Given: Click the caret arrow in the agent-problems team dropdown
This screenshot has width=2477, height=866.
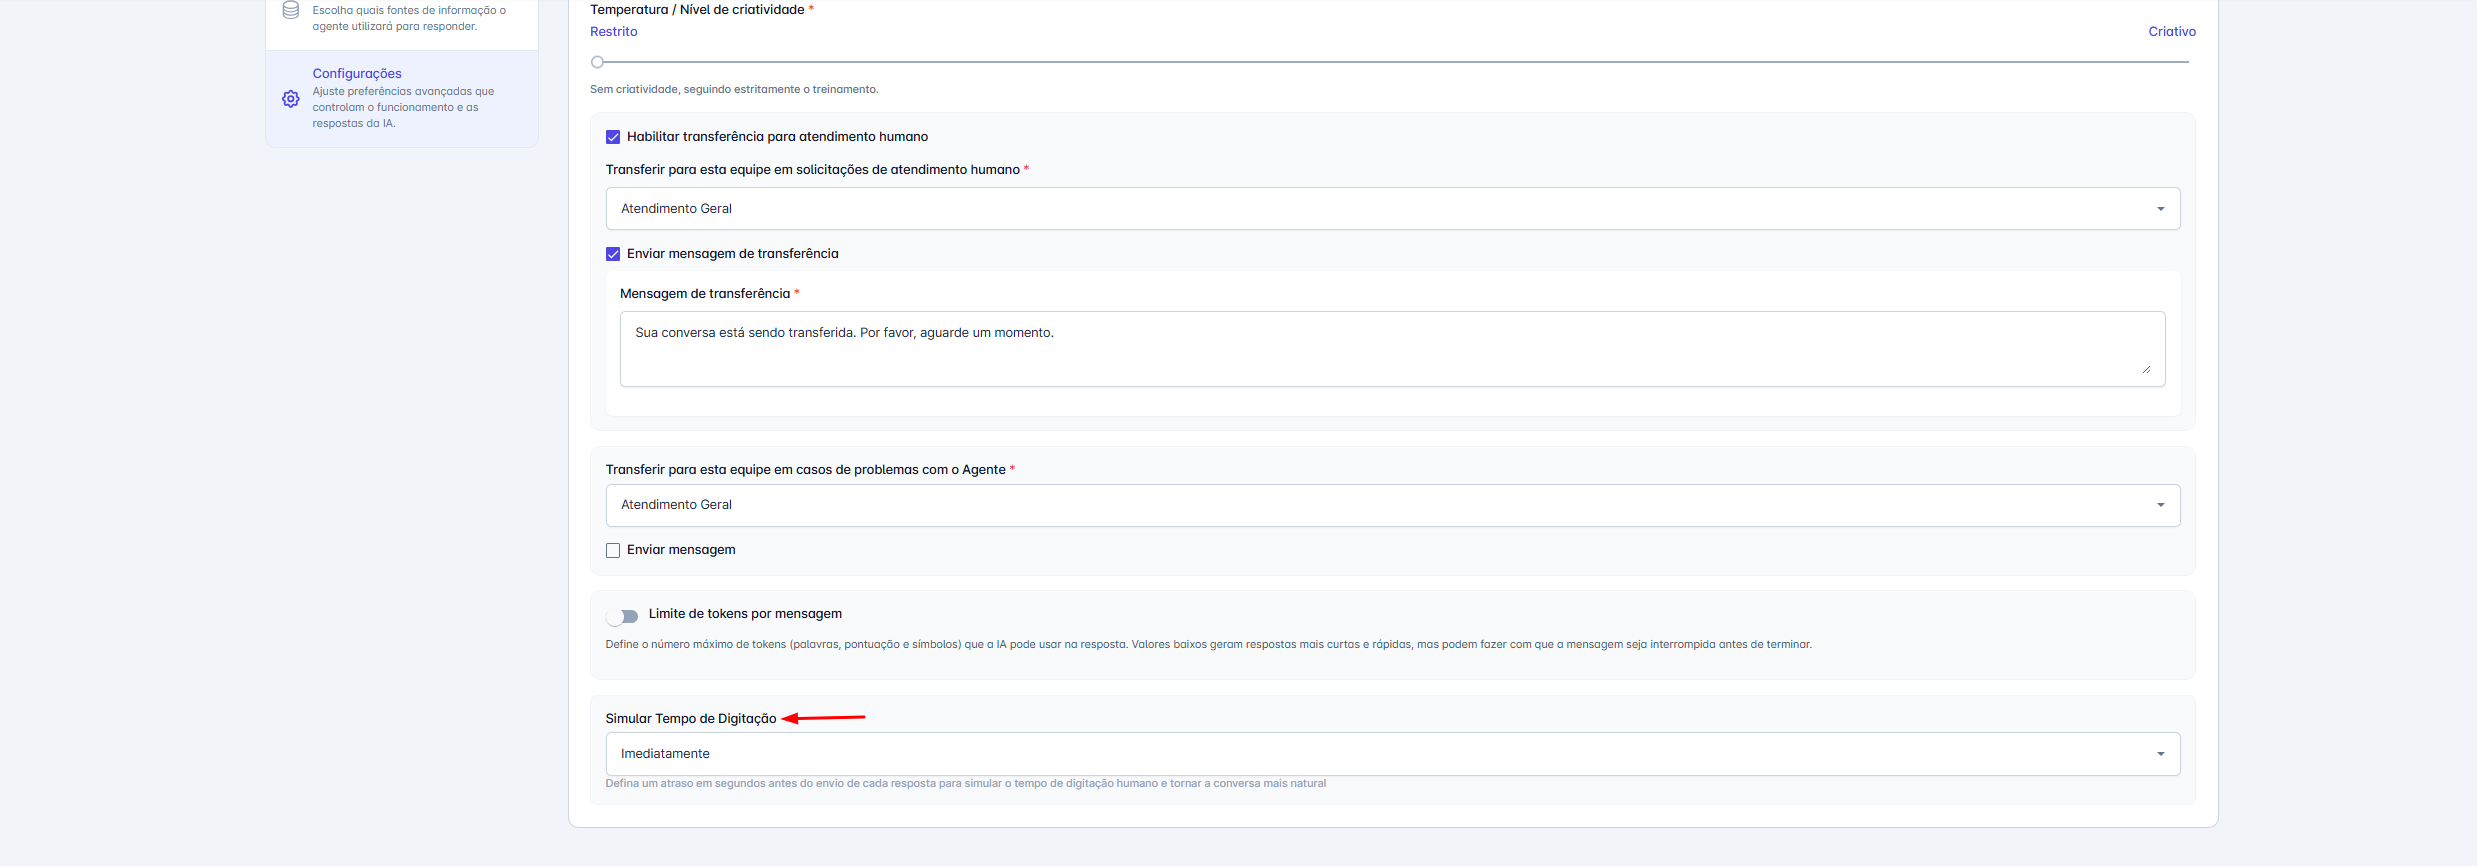Looking at the screenshot, I should click(2160, 505).
